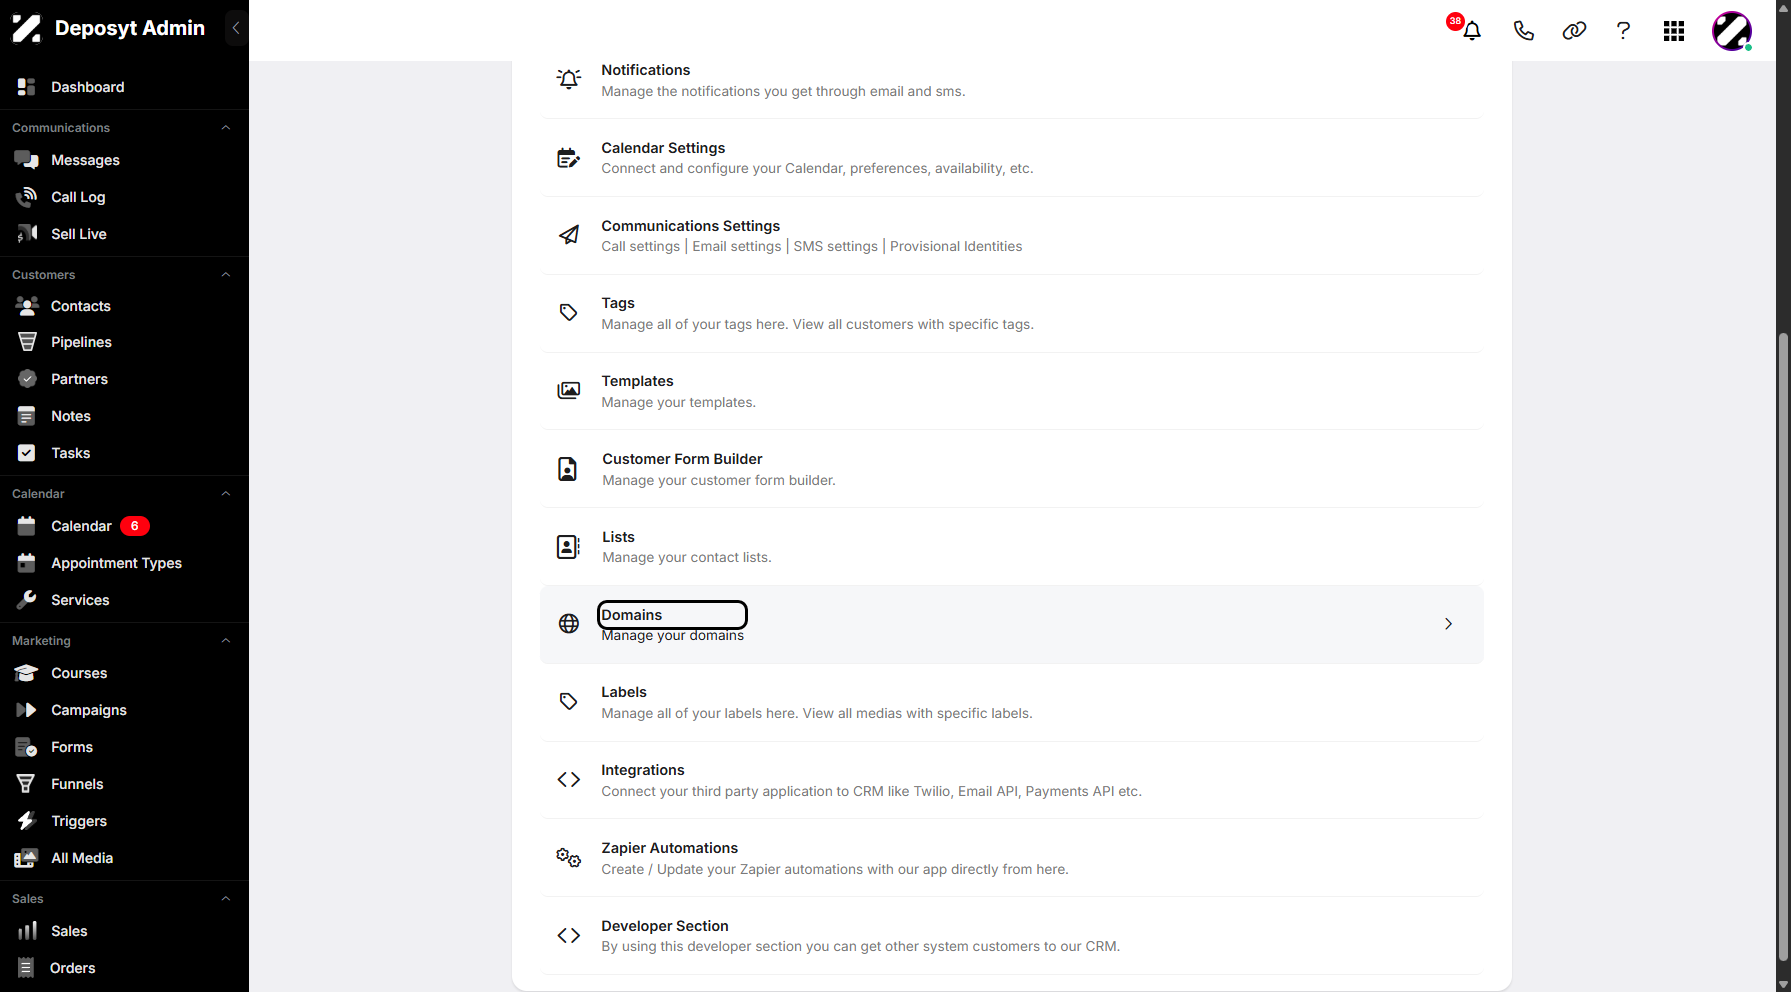This screenshot has height=992, width=1791.
Task: Collapse the Calendar sidebar section
Action: tap(226, 494)
